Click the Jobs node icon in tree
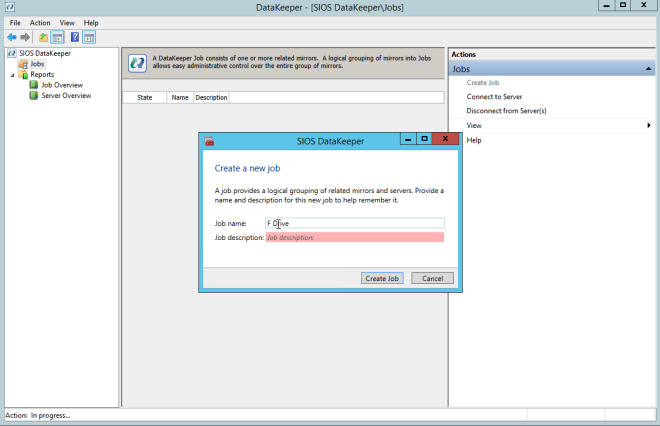The width and height of the screenshot is (660, 426). tap(23, 64)
